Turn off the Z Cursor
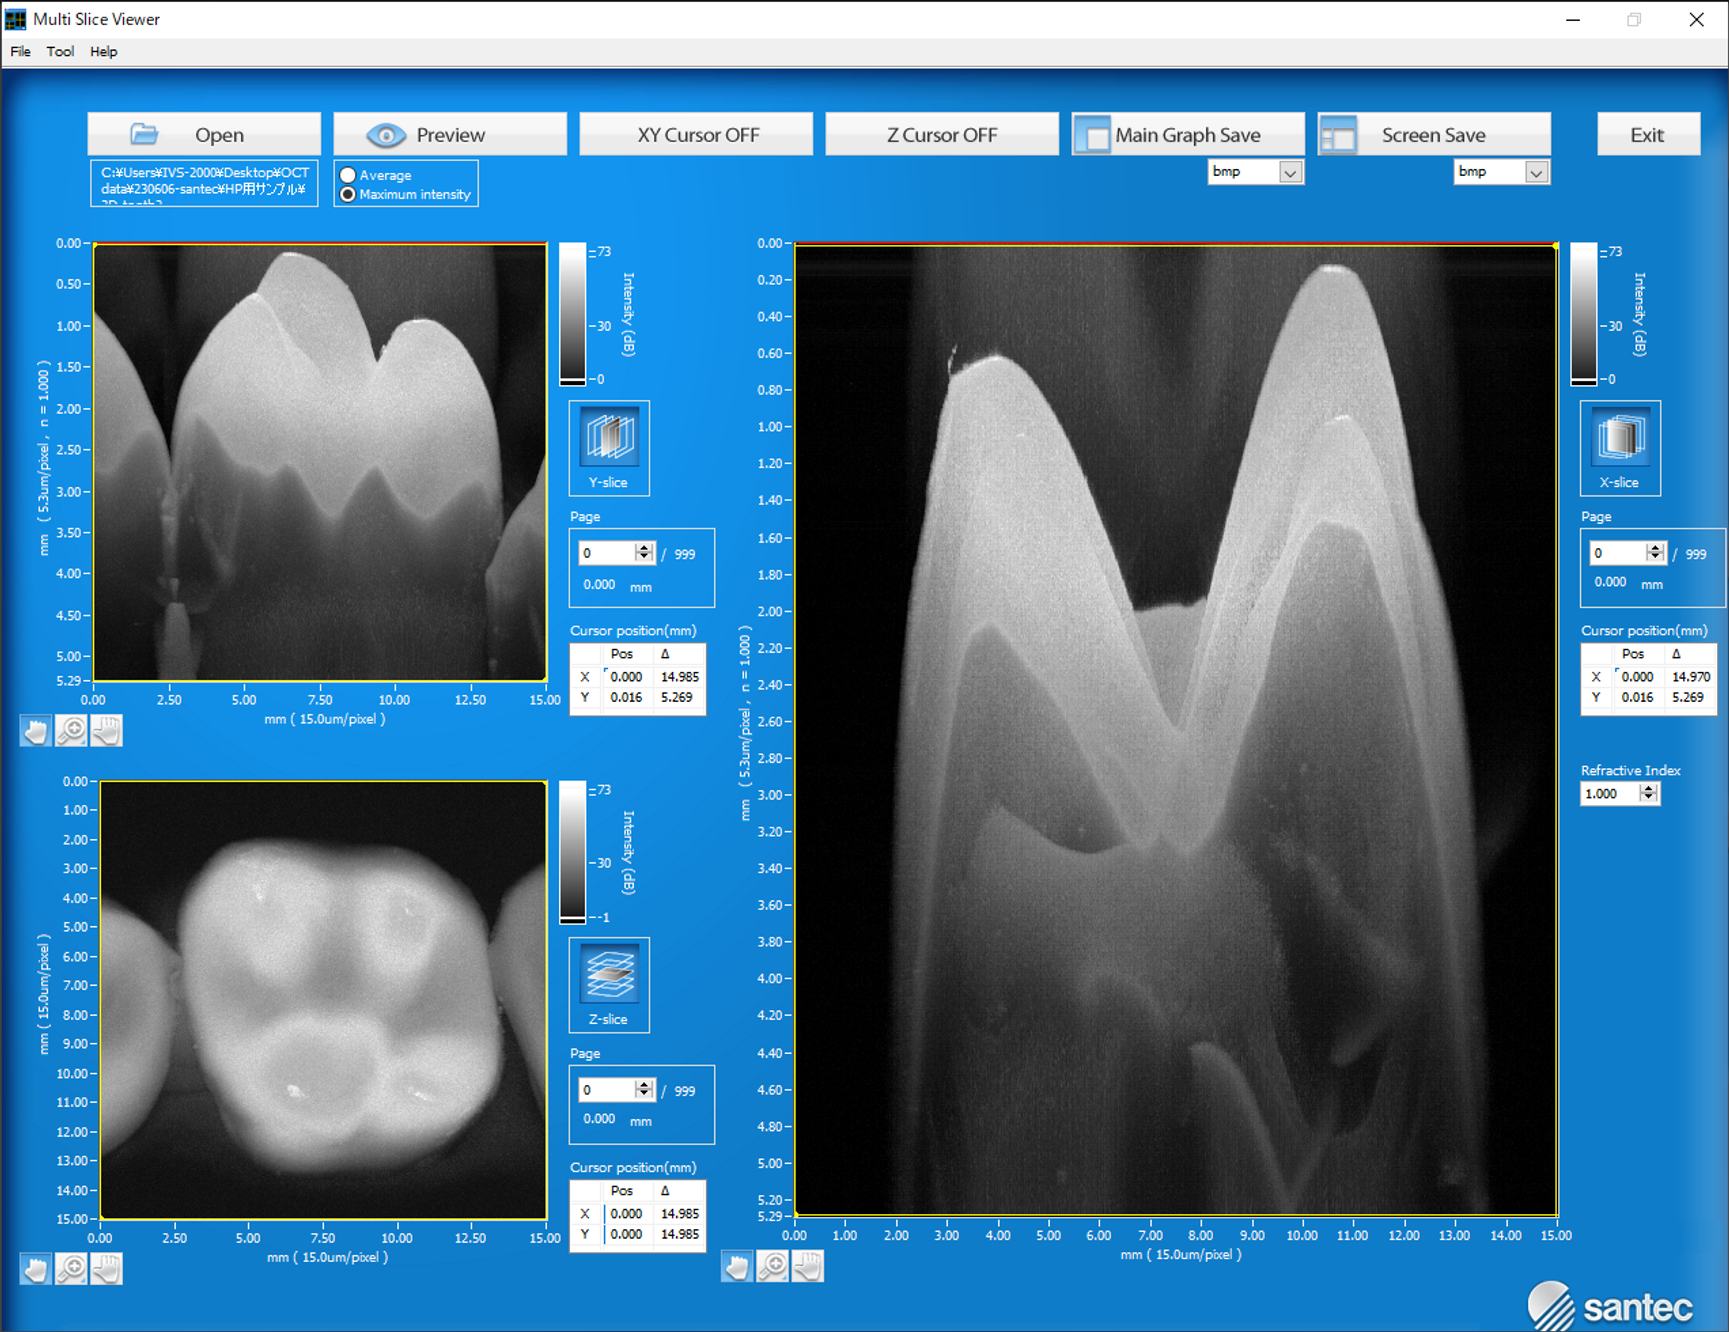 click(x=942, y=134)
